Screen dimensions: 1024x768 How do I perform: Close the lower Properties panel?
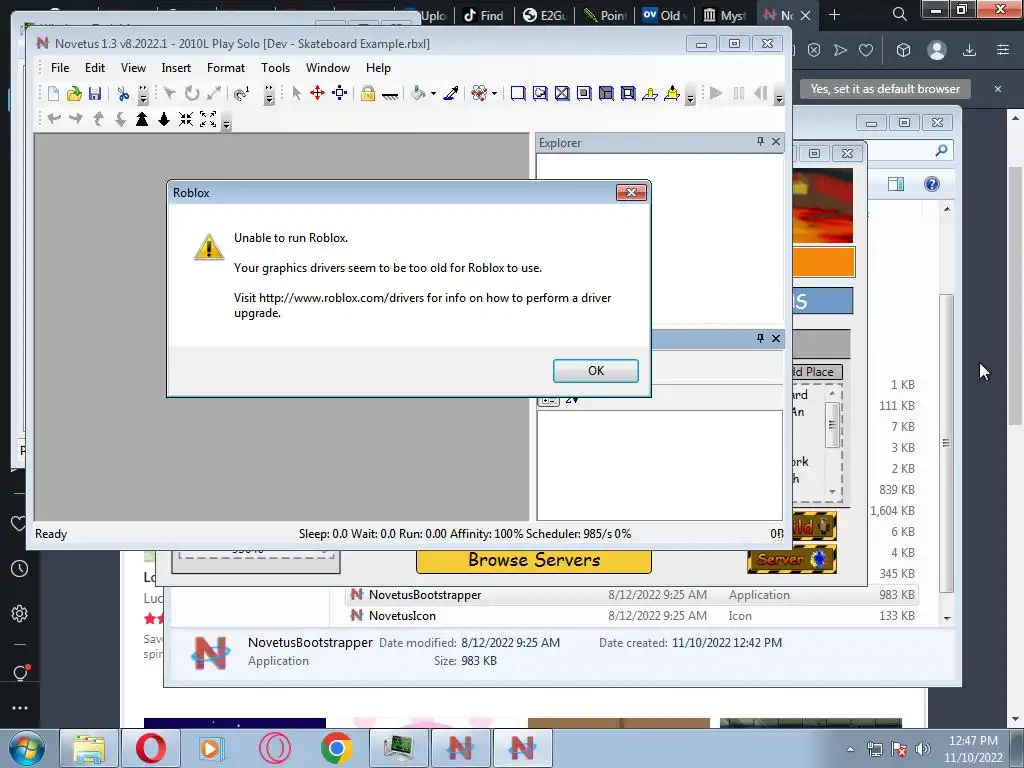pyautogui.click(x=776, y=338)
